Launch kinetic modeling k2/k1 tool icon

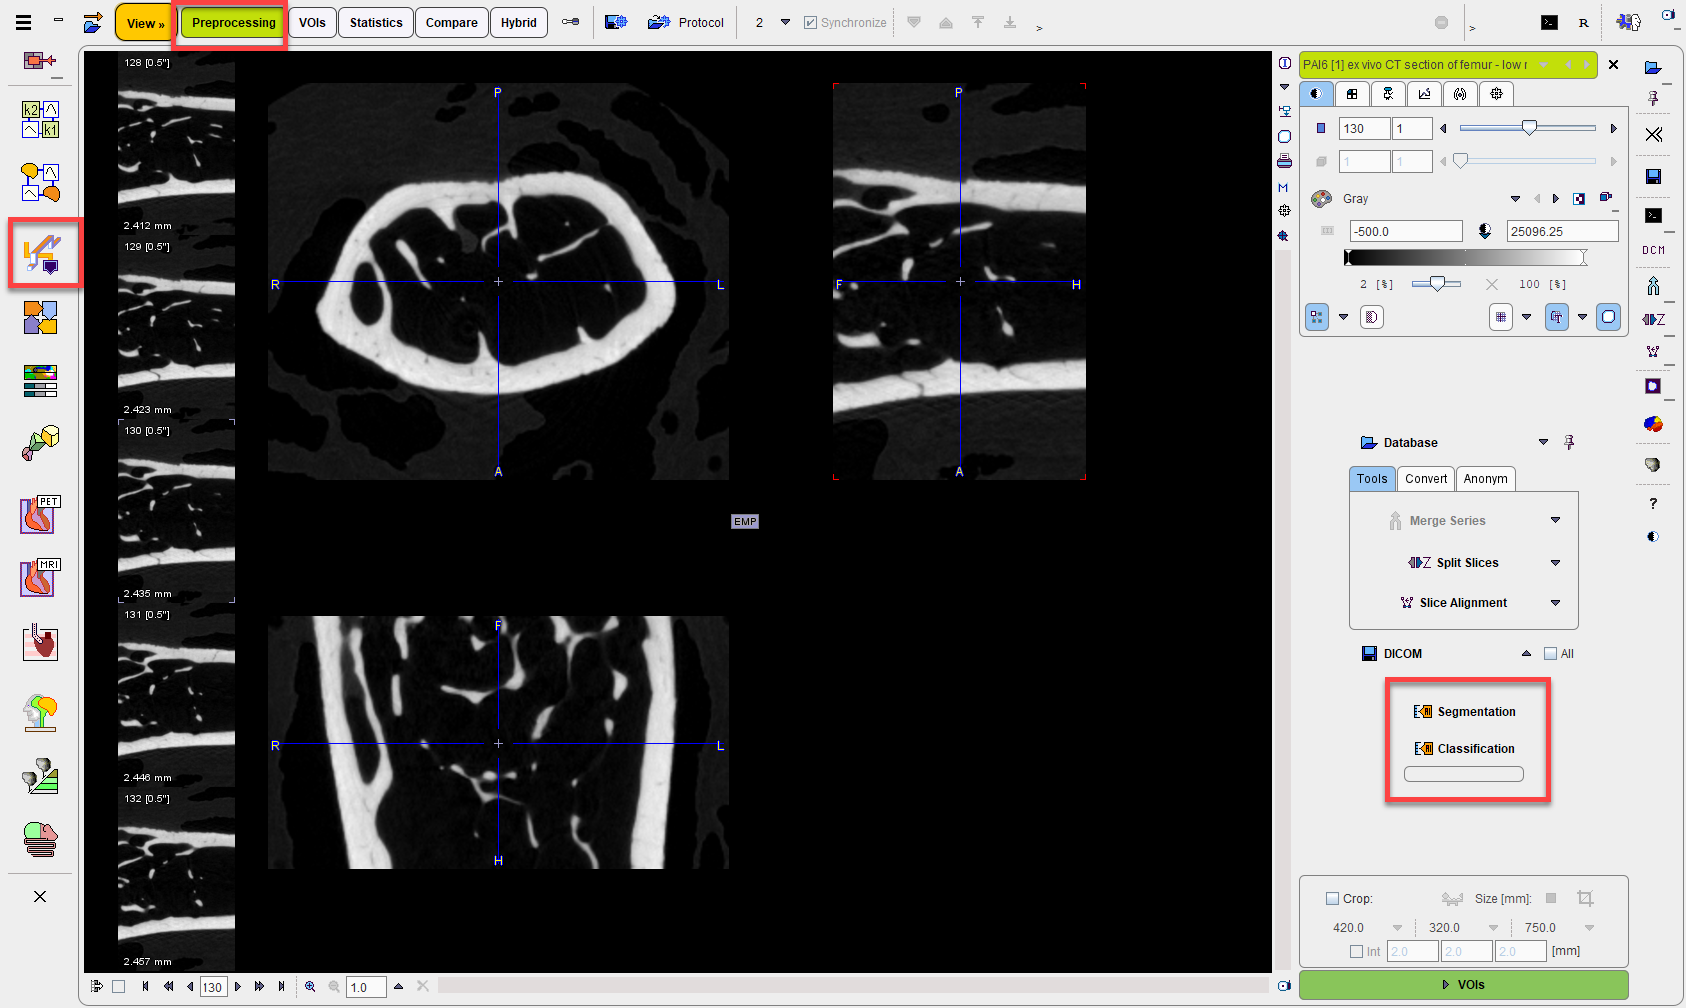pyautogui.click(x=40, y=119)
